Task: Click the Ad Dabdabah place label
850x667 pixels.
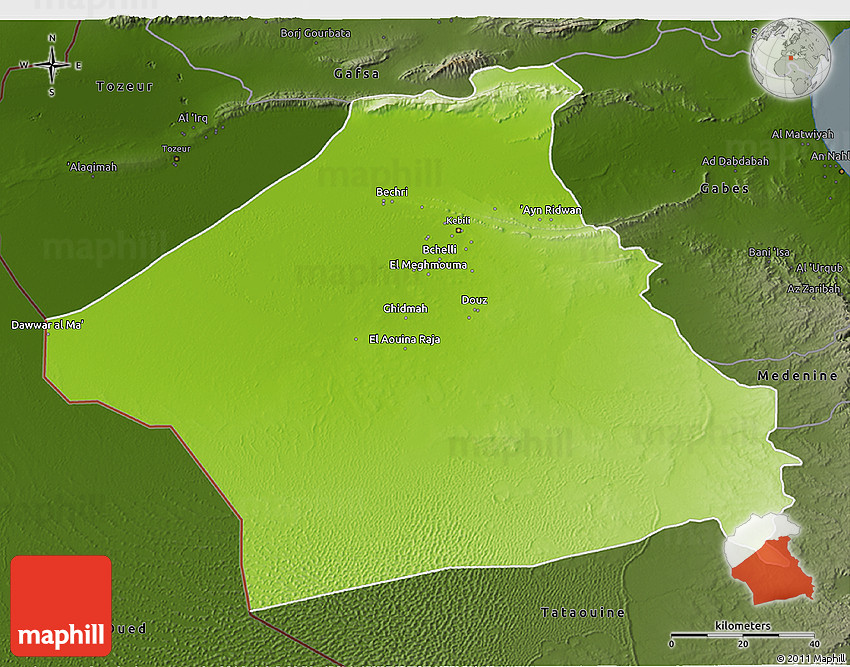Action: pos(735,161)
